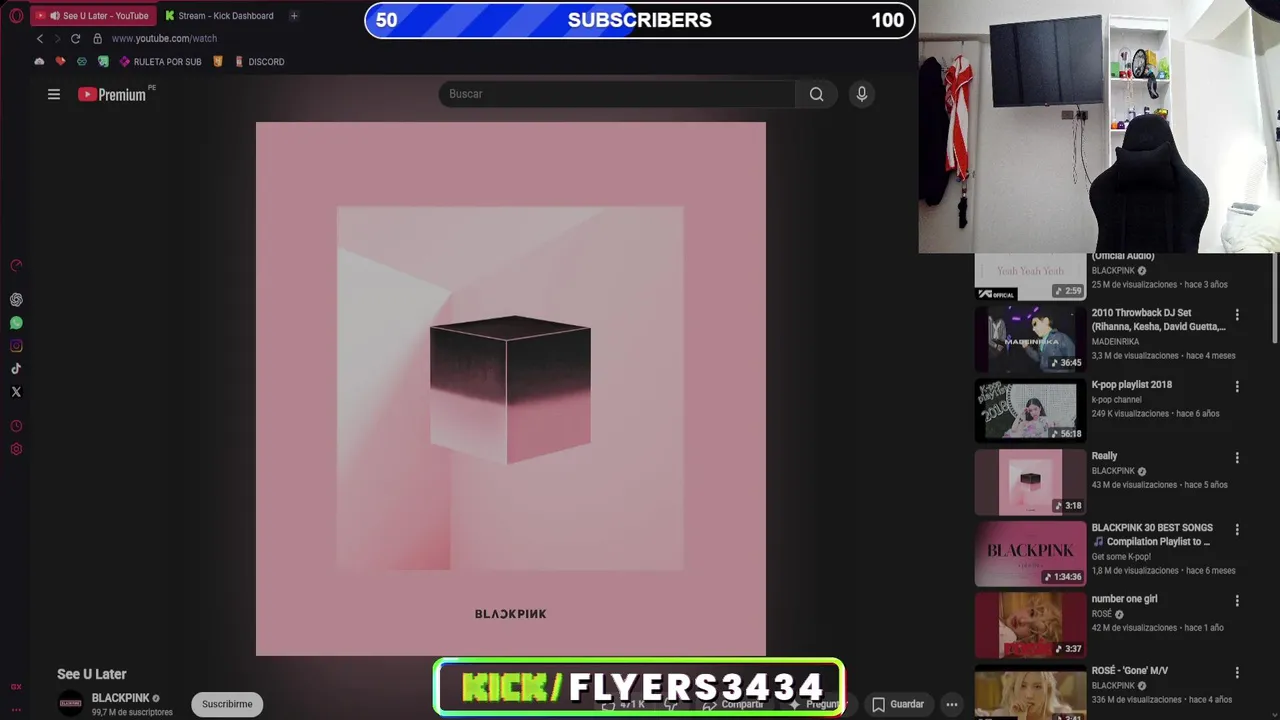Open options menu for ROSÉ - 'Gone' M/V
1280x720 pixels.
[1237, 673]
